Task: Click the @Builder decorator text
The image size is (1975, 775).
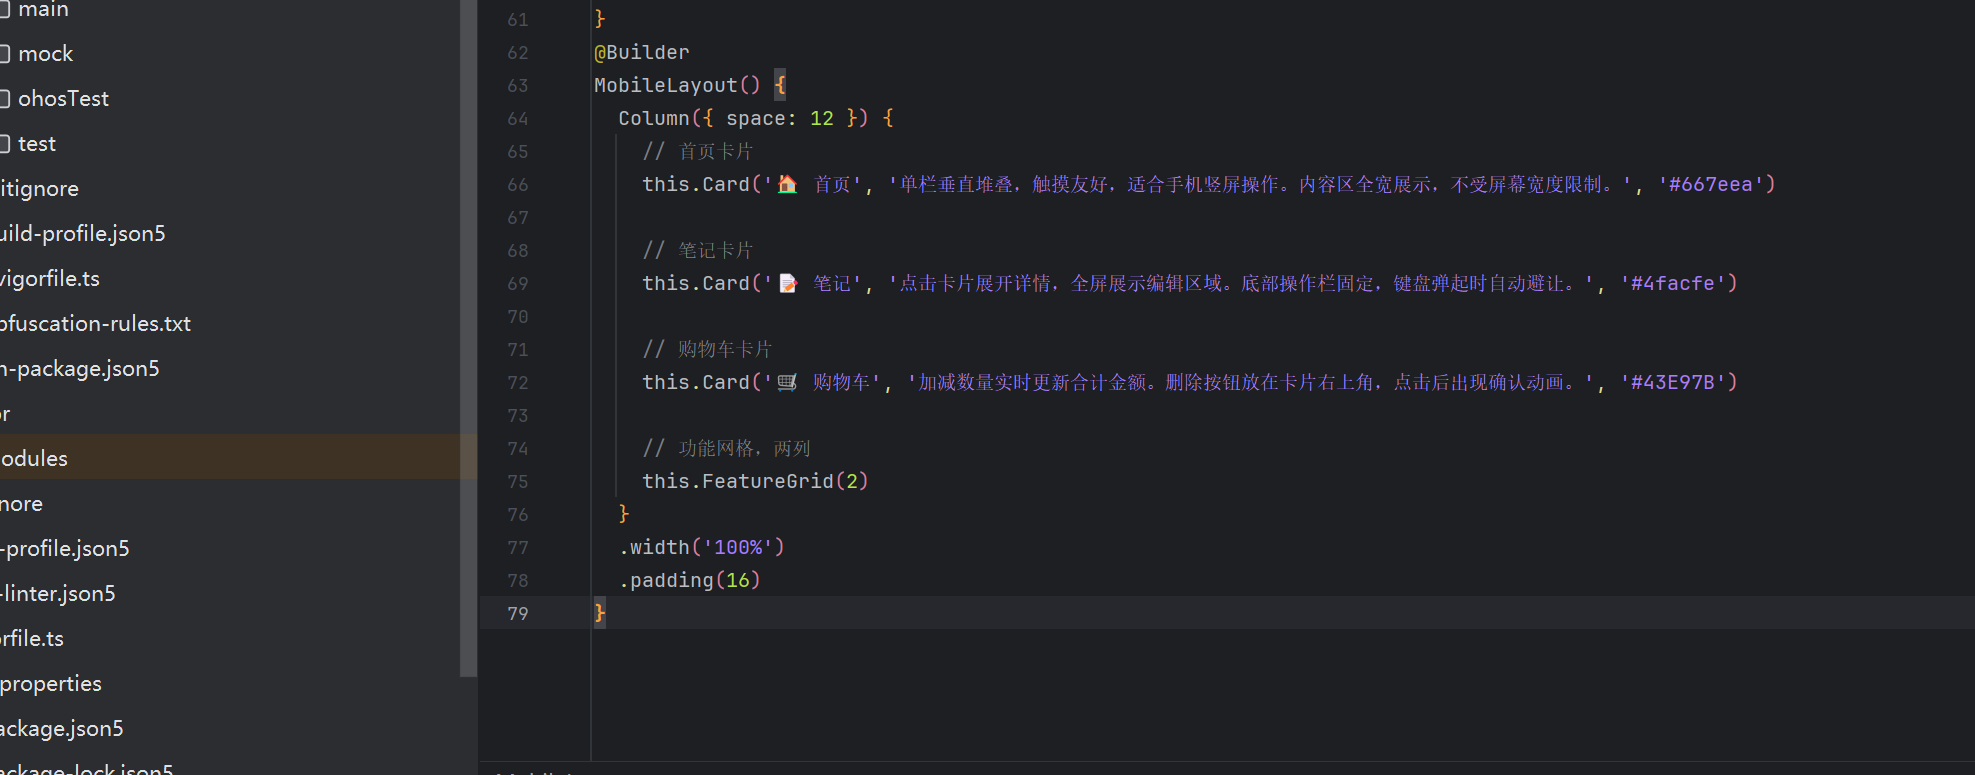Action: pyautogui.click(x=642, y=52)
